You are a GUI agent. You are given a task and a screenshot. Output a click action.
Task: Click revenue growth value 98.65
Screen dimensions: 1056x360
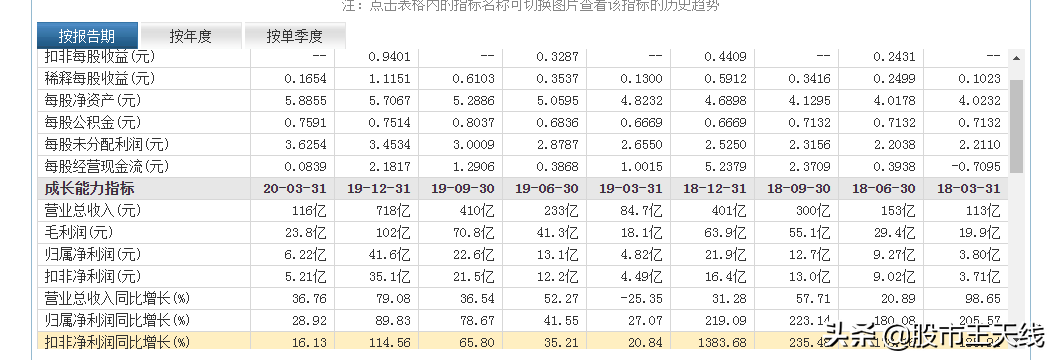pos(984,298)
